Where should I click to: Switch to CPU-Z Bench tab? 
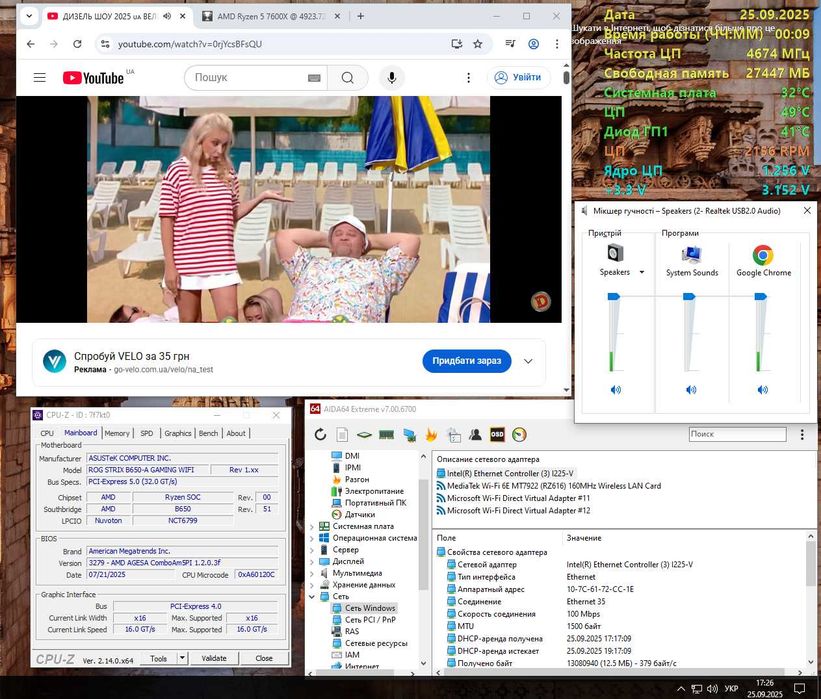coord(208,434)
